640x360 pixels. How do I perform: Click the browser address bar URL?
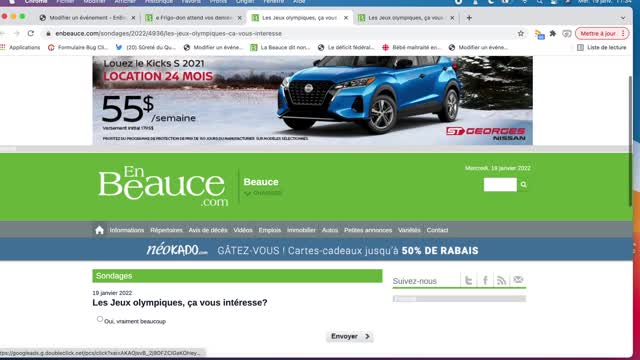click(x=168, y=33)
